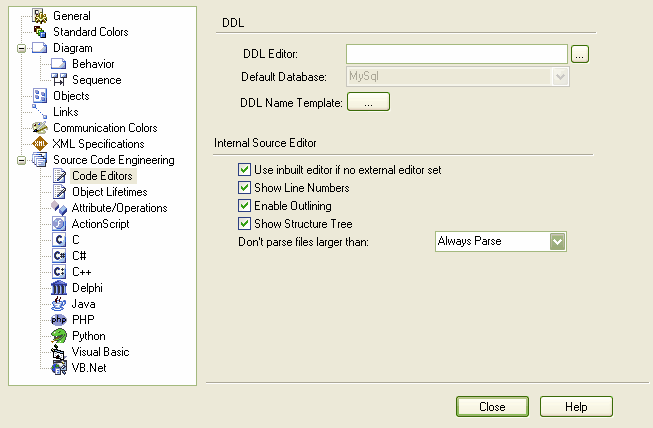Click the Help button
This screenshot has height=428, width=653.
576,407
